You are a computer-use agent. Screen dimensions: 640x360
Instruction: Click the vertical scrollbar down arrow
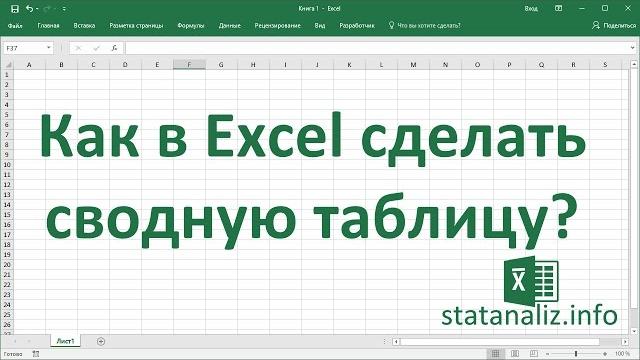point(634,331)
